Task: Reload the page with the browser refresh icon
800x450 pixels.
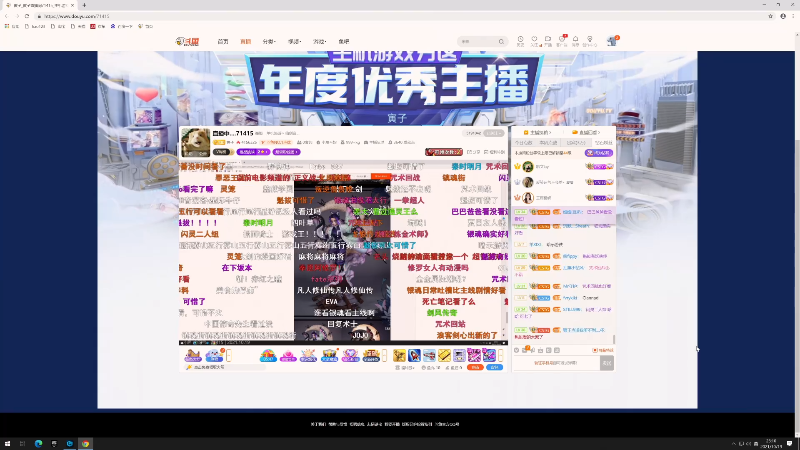Action: (x=27, y=16)
